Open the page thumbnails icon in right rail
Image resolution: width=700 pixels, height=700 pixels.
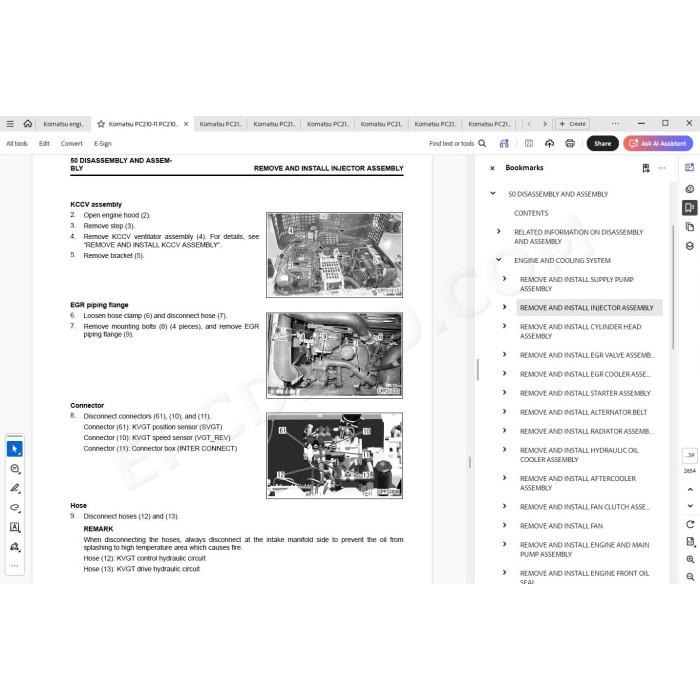pyautogui.click(x=690, y=227)
